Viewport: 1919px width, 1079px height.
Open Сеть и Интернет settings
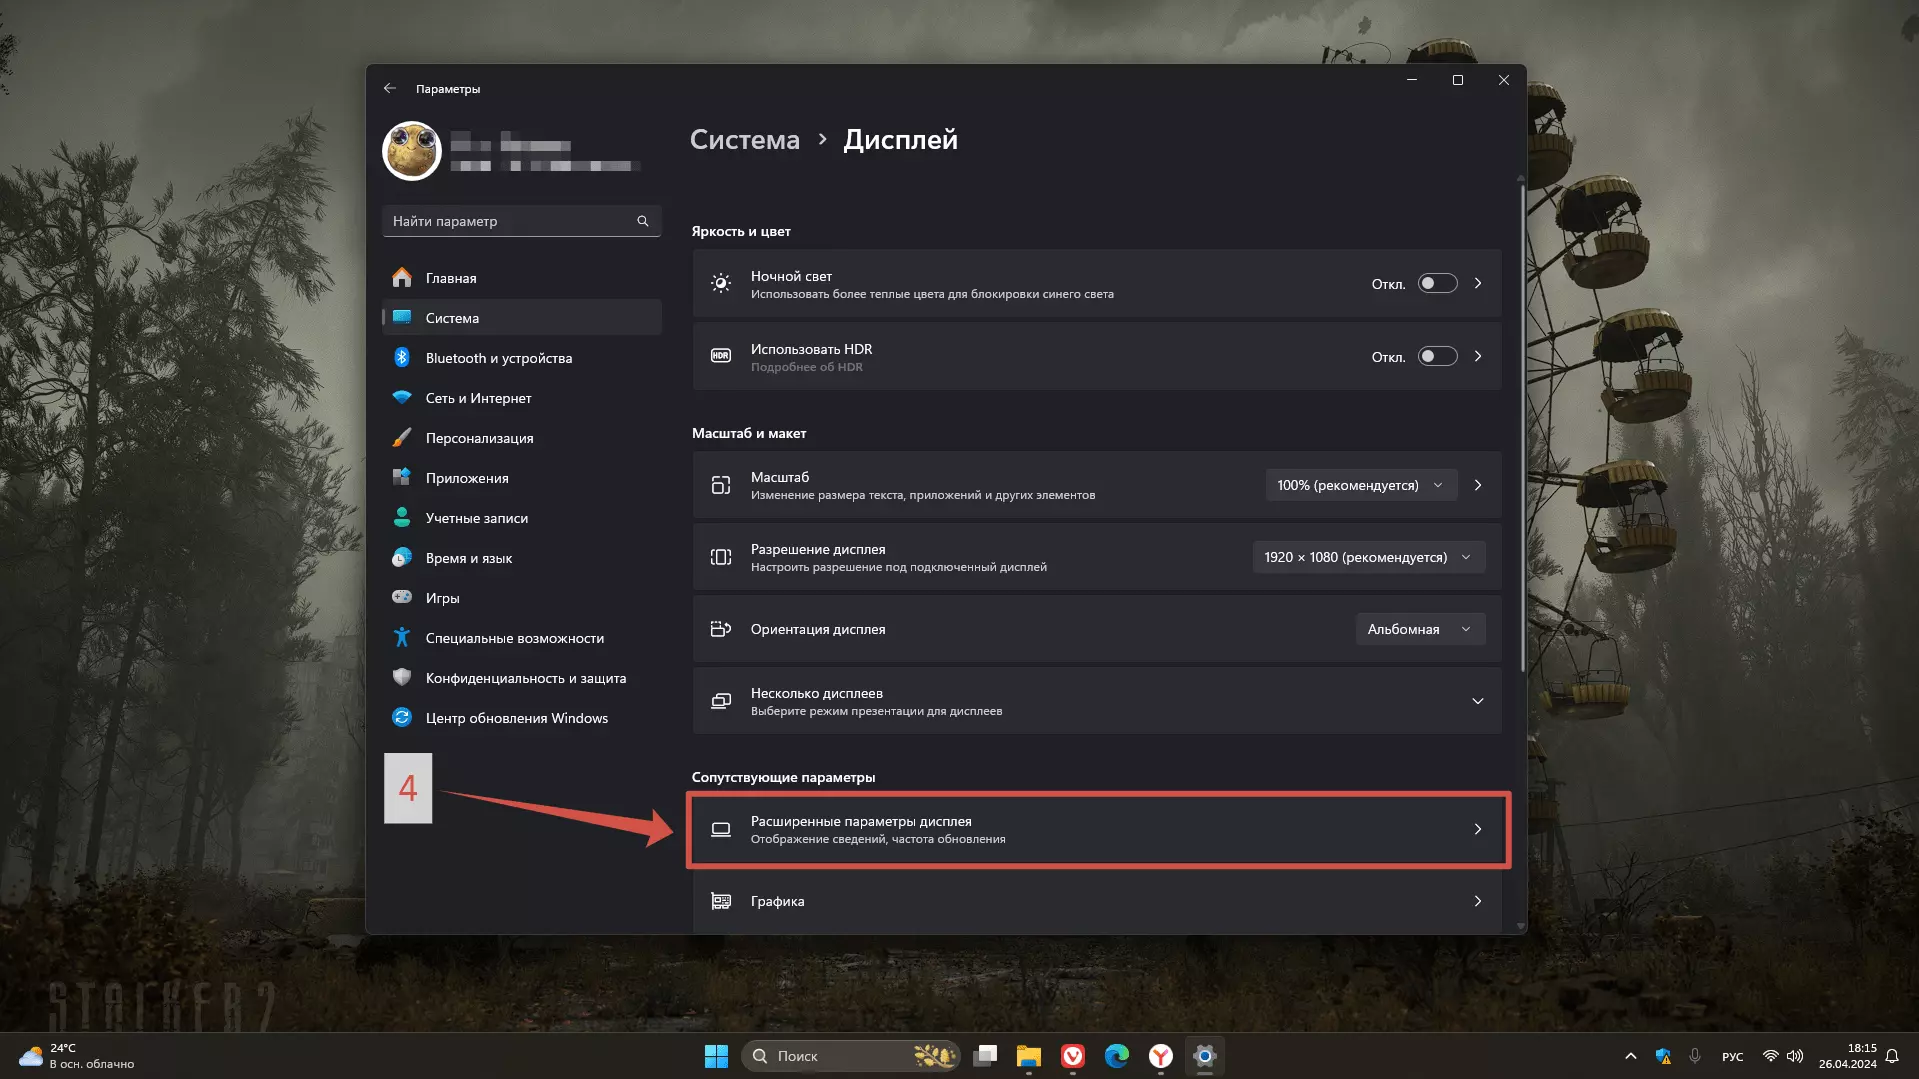[521, 398]
